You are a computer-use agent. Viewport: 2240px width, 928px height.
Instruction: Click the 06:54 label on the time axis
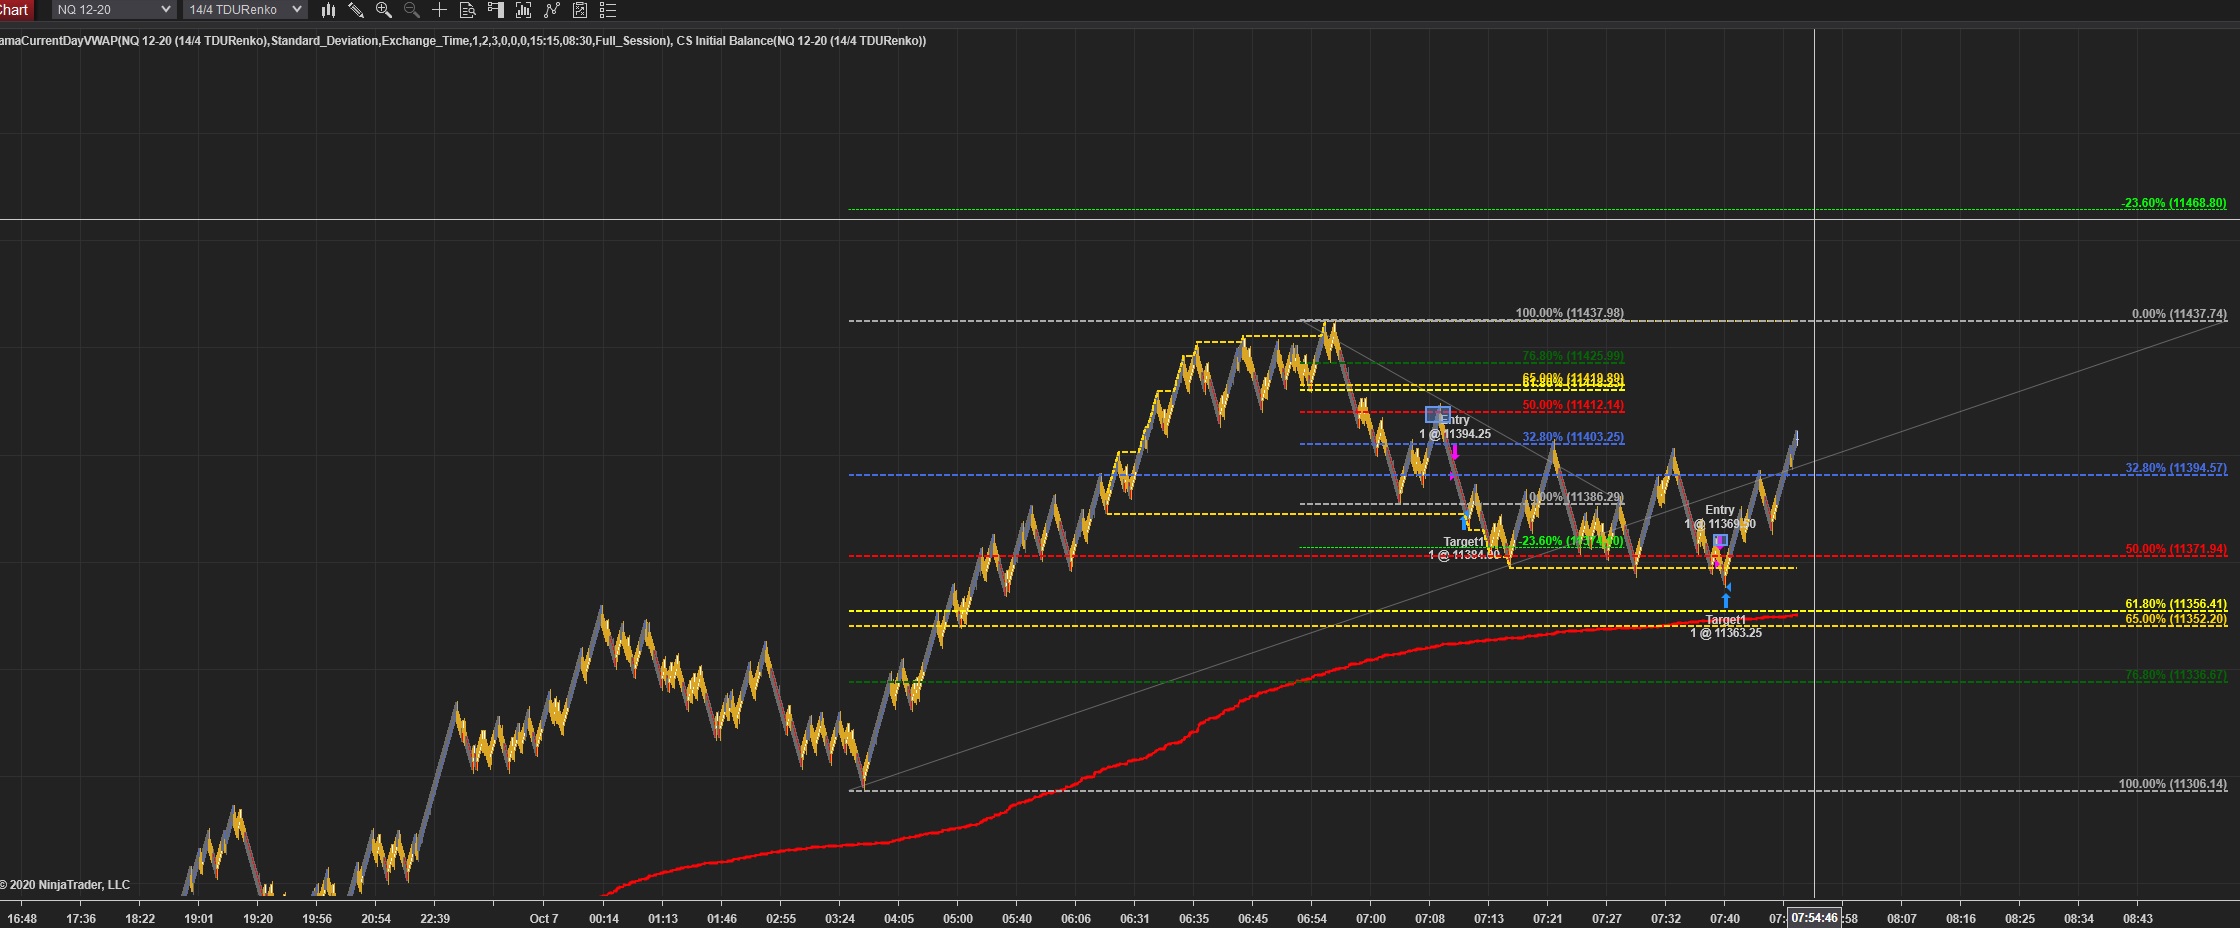(1312, 918)
